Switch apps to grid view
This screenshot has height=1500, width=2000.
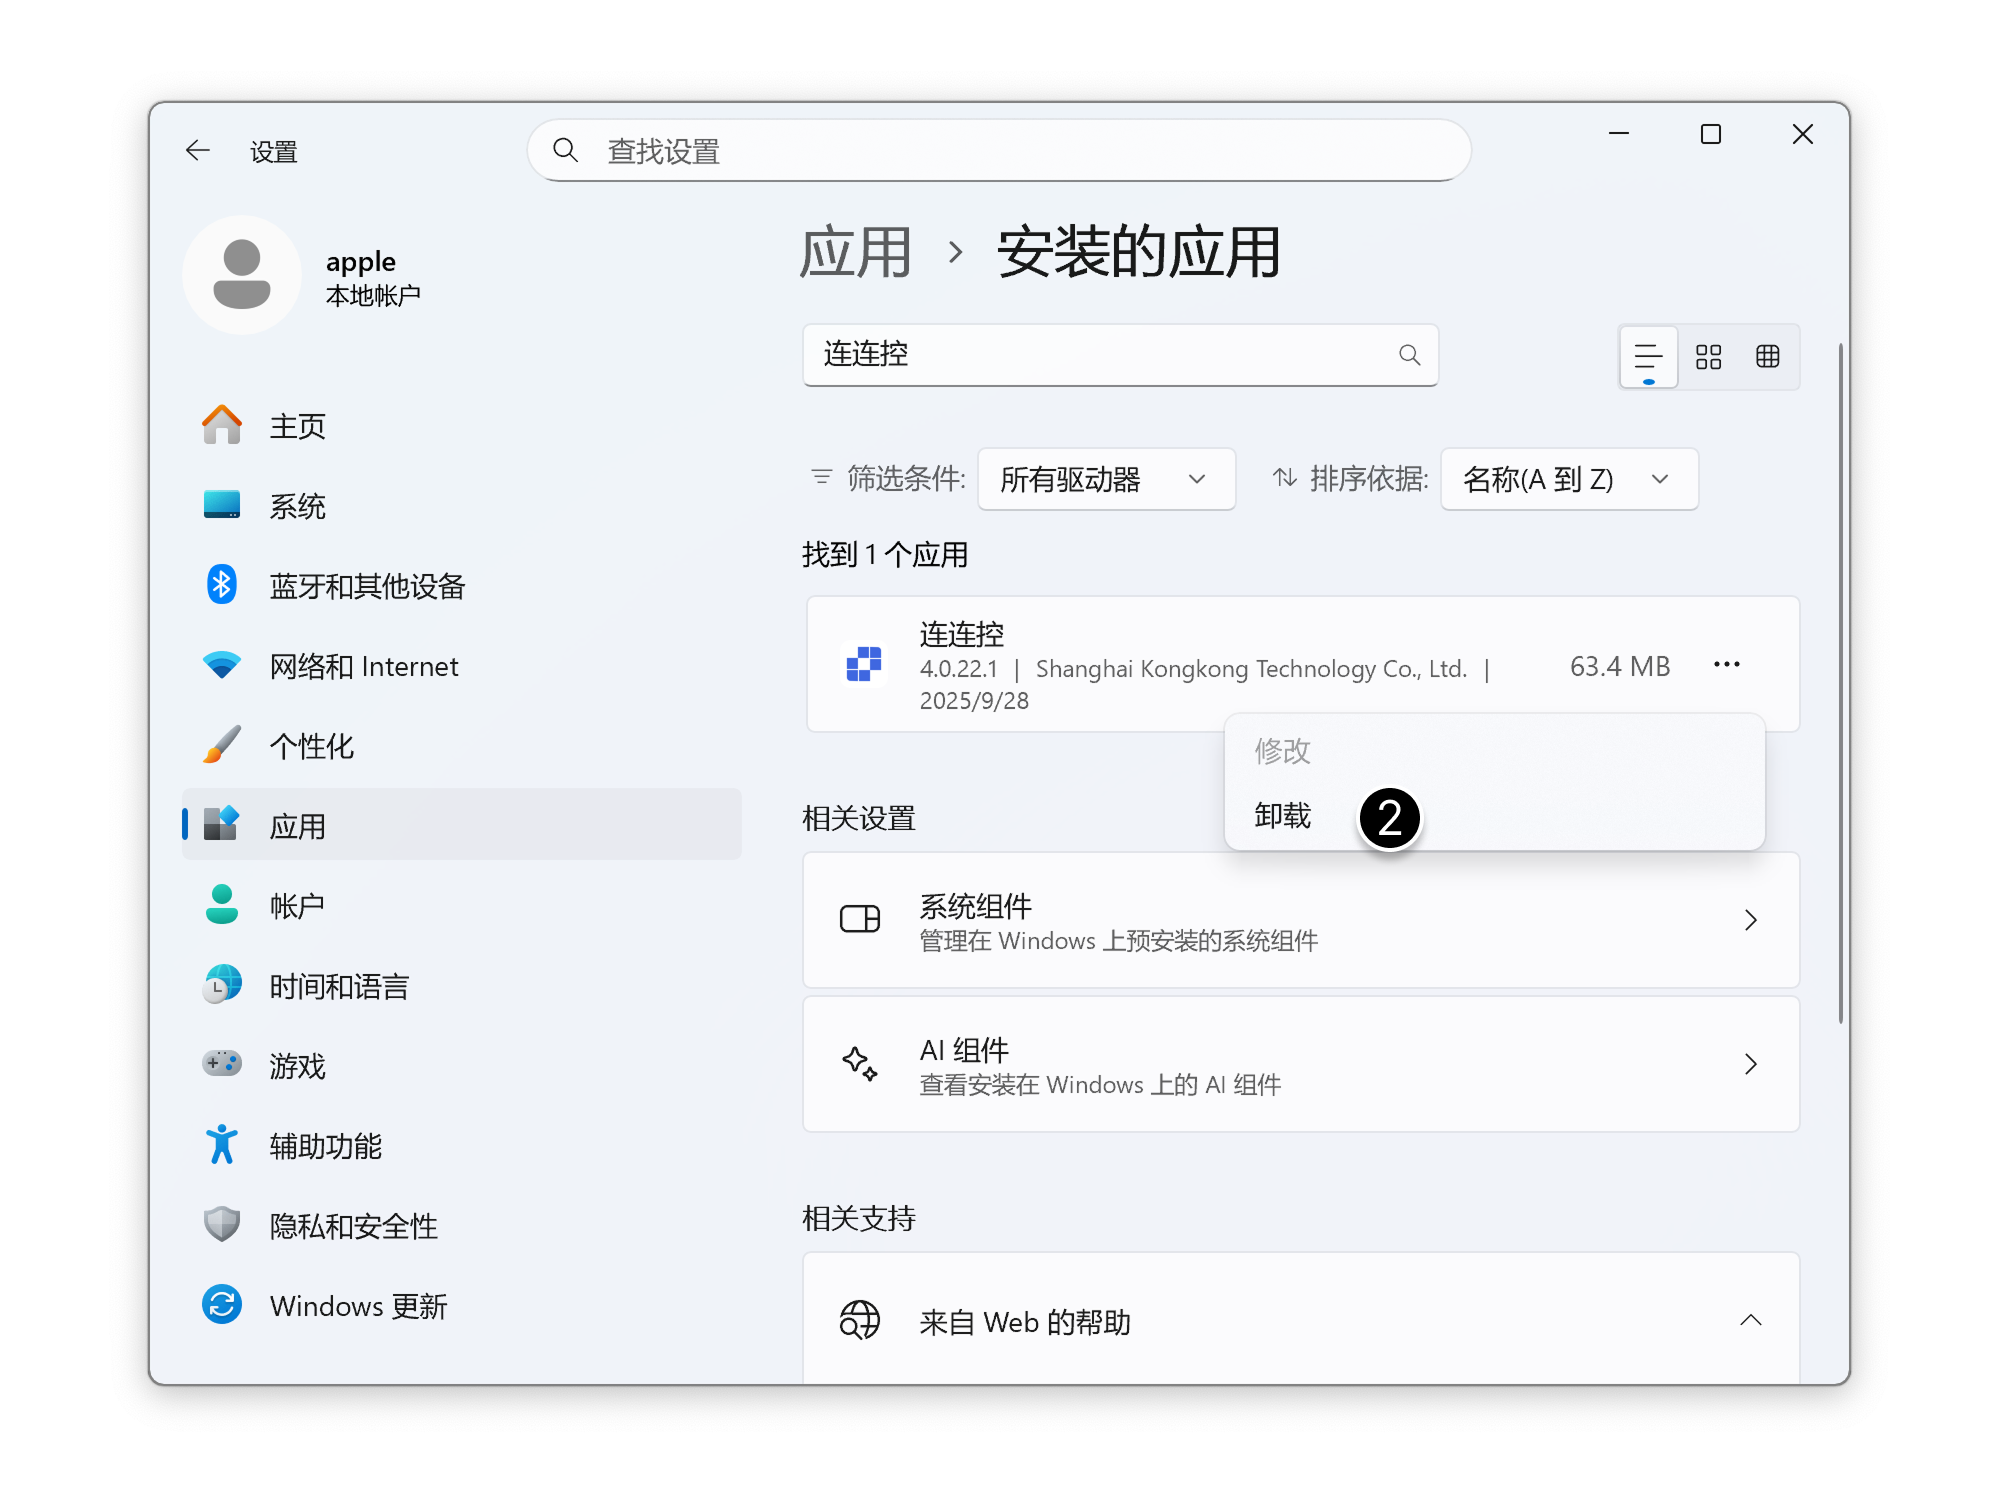[x=1708, y=356]
